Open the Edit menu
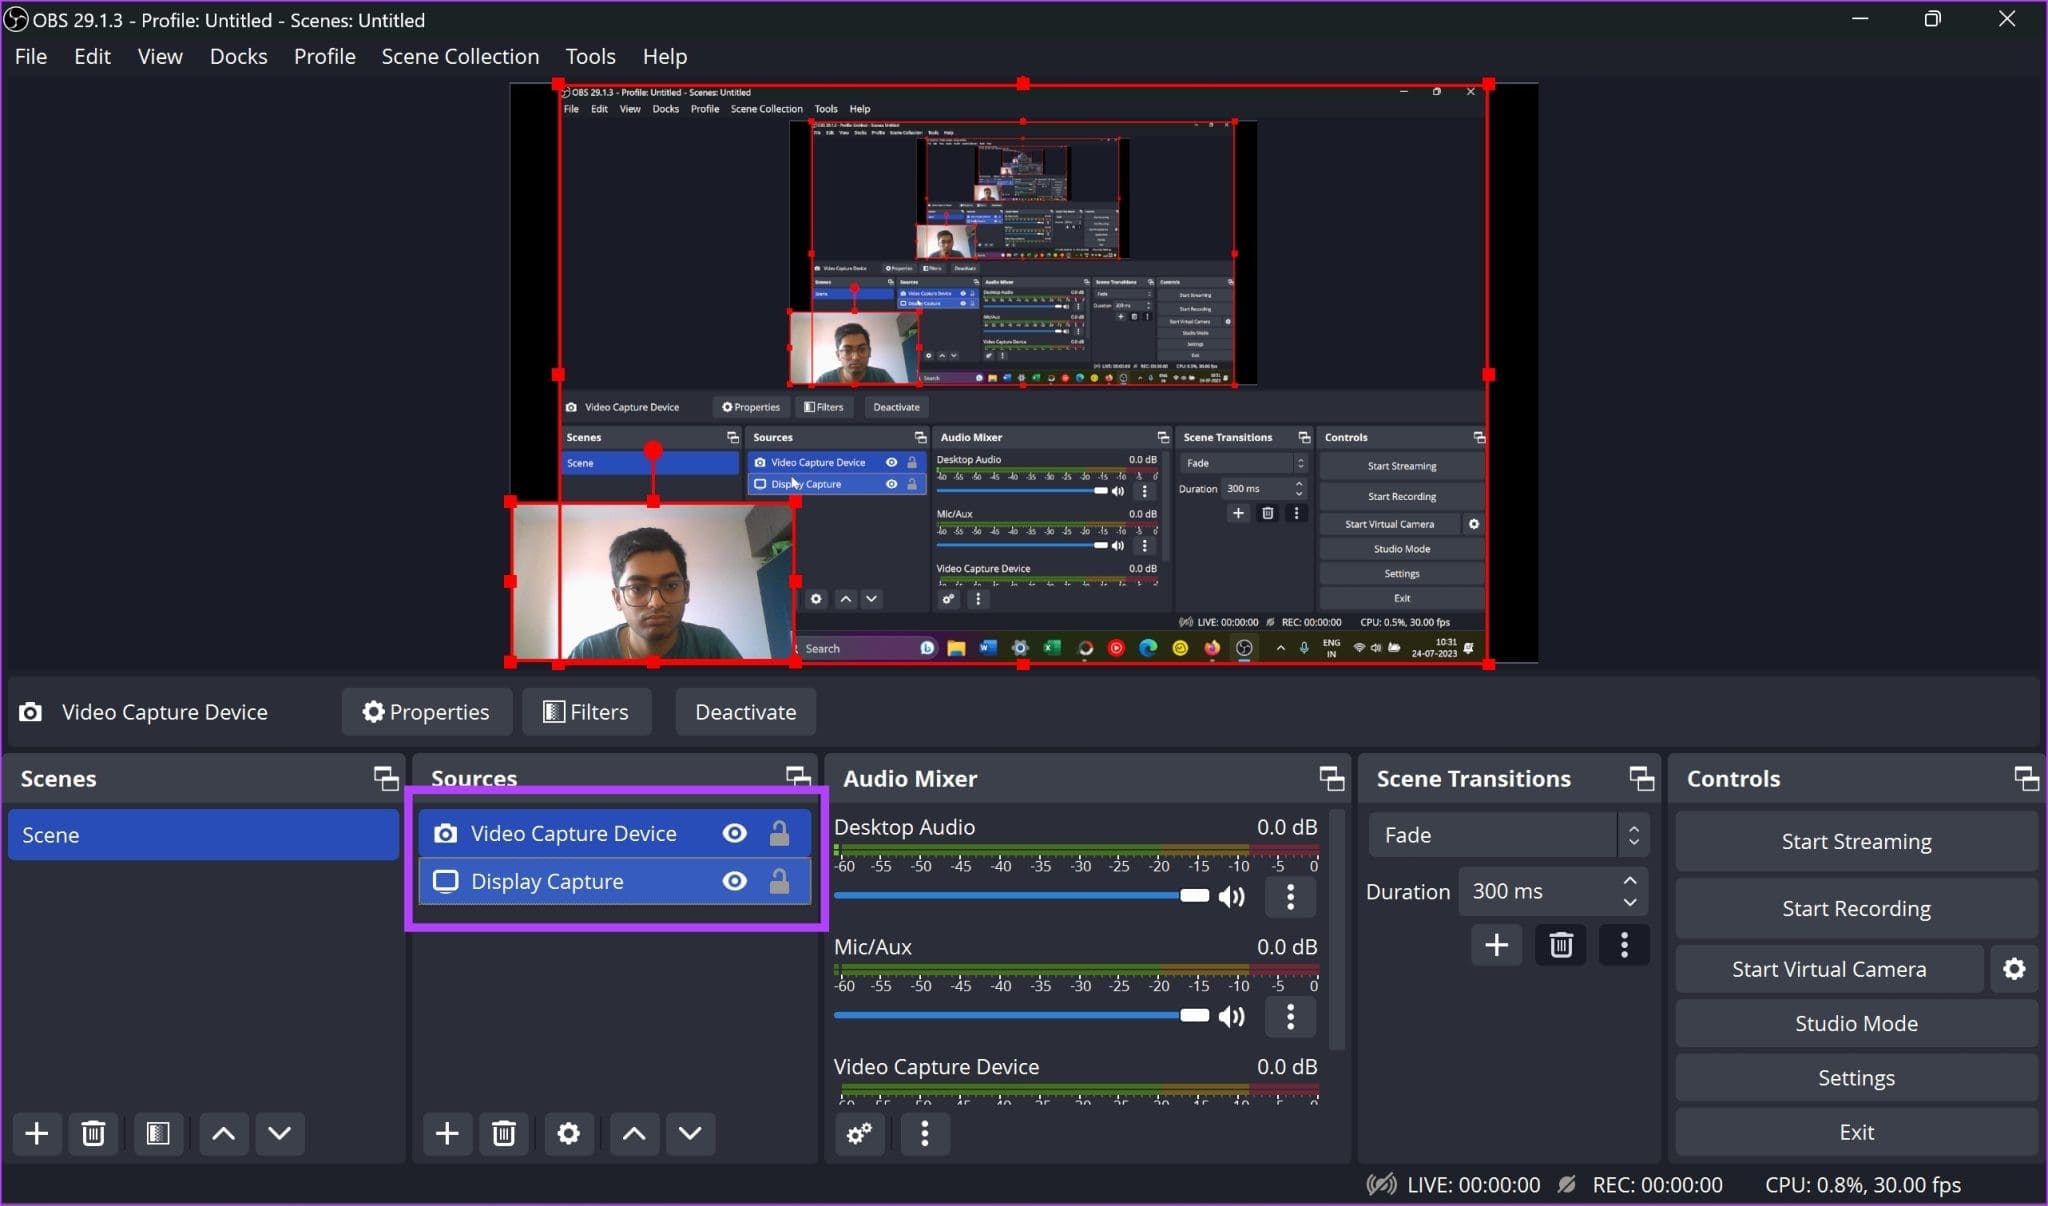2048x1206 pixels. coord(92,56)
